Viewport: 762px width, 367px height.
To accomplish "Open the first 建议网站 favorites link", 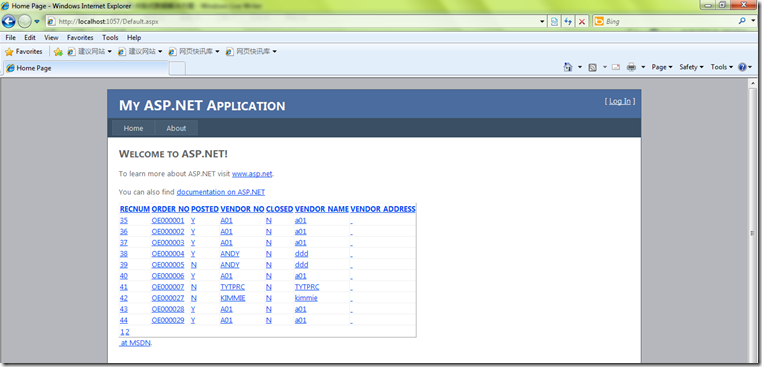I will click(89, 52).
